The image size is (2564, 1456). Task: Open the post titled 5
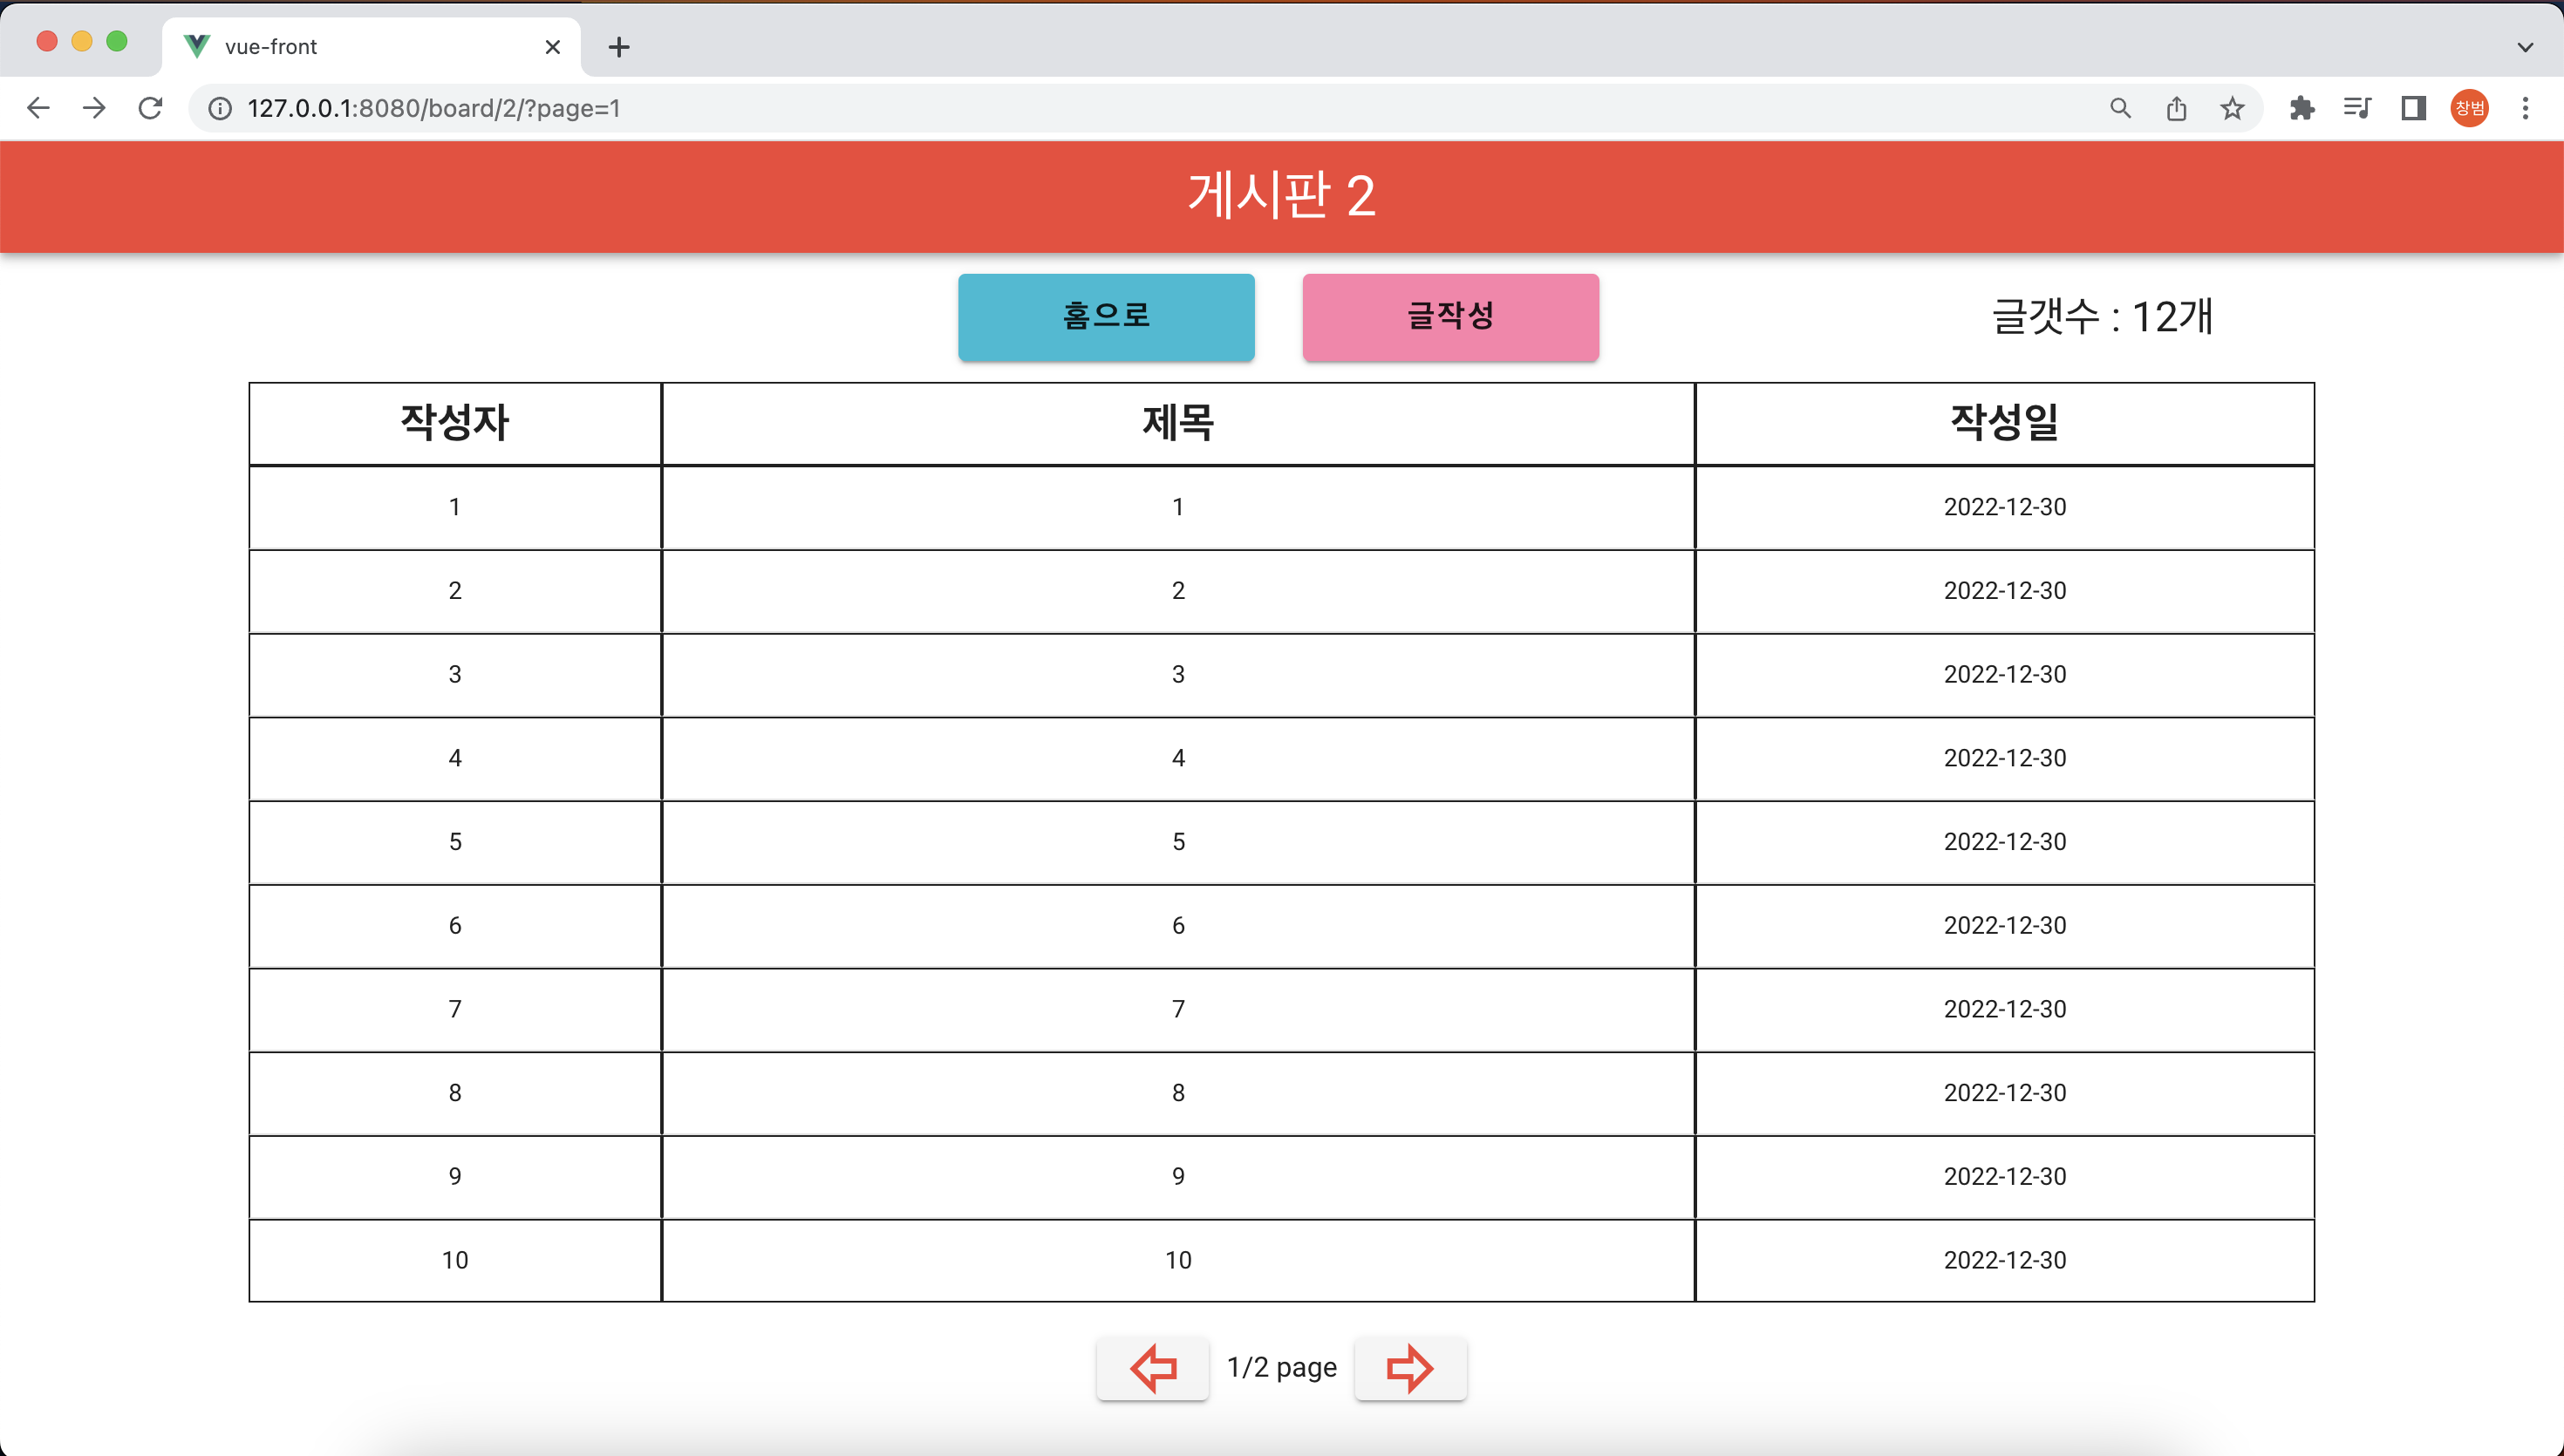(1178, 842)
